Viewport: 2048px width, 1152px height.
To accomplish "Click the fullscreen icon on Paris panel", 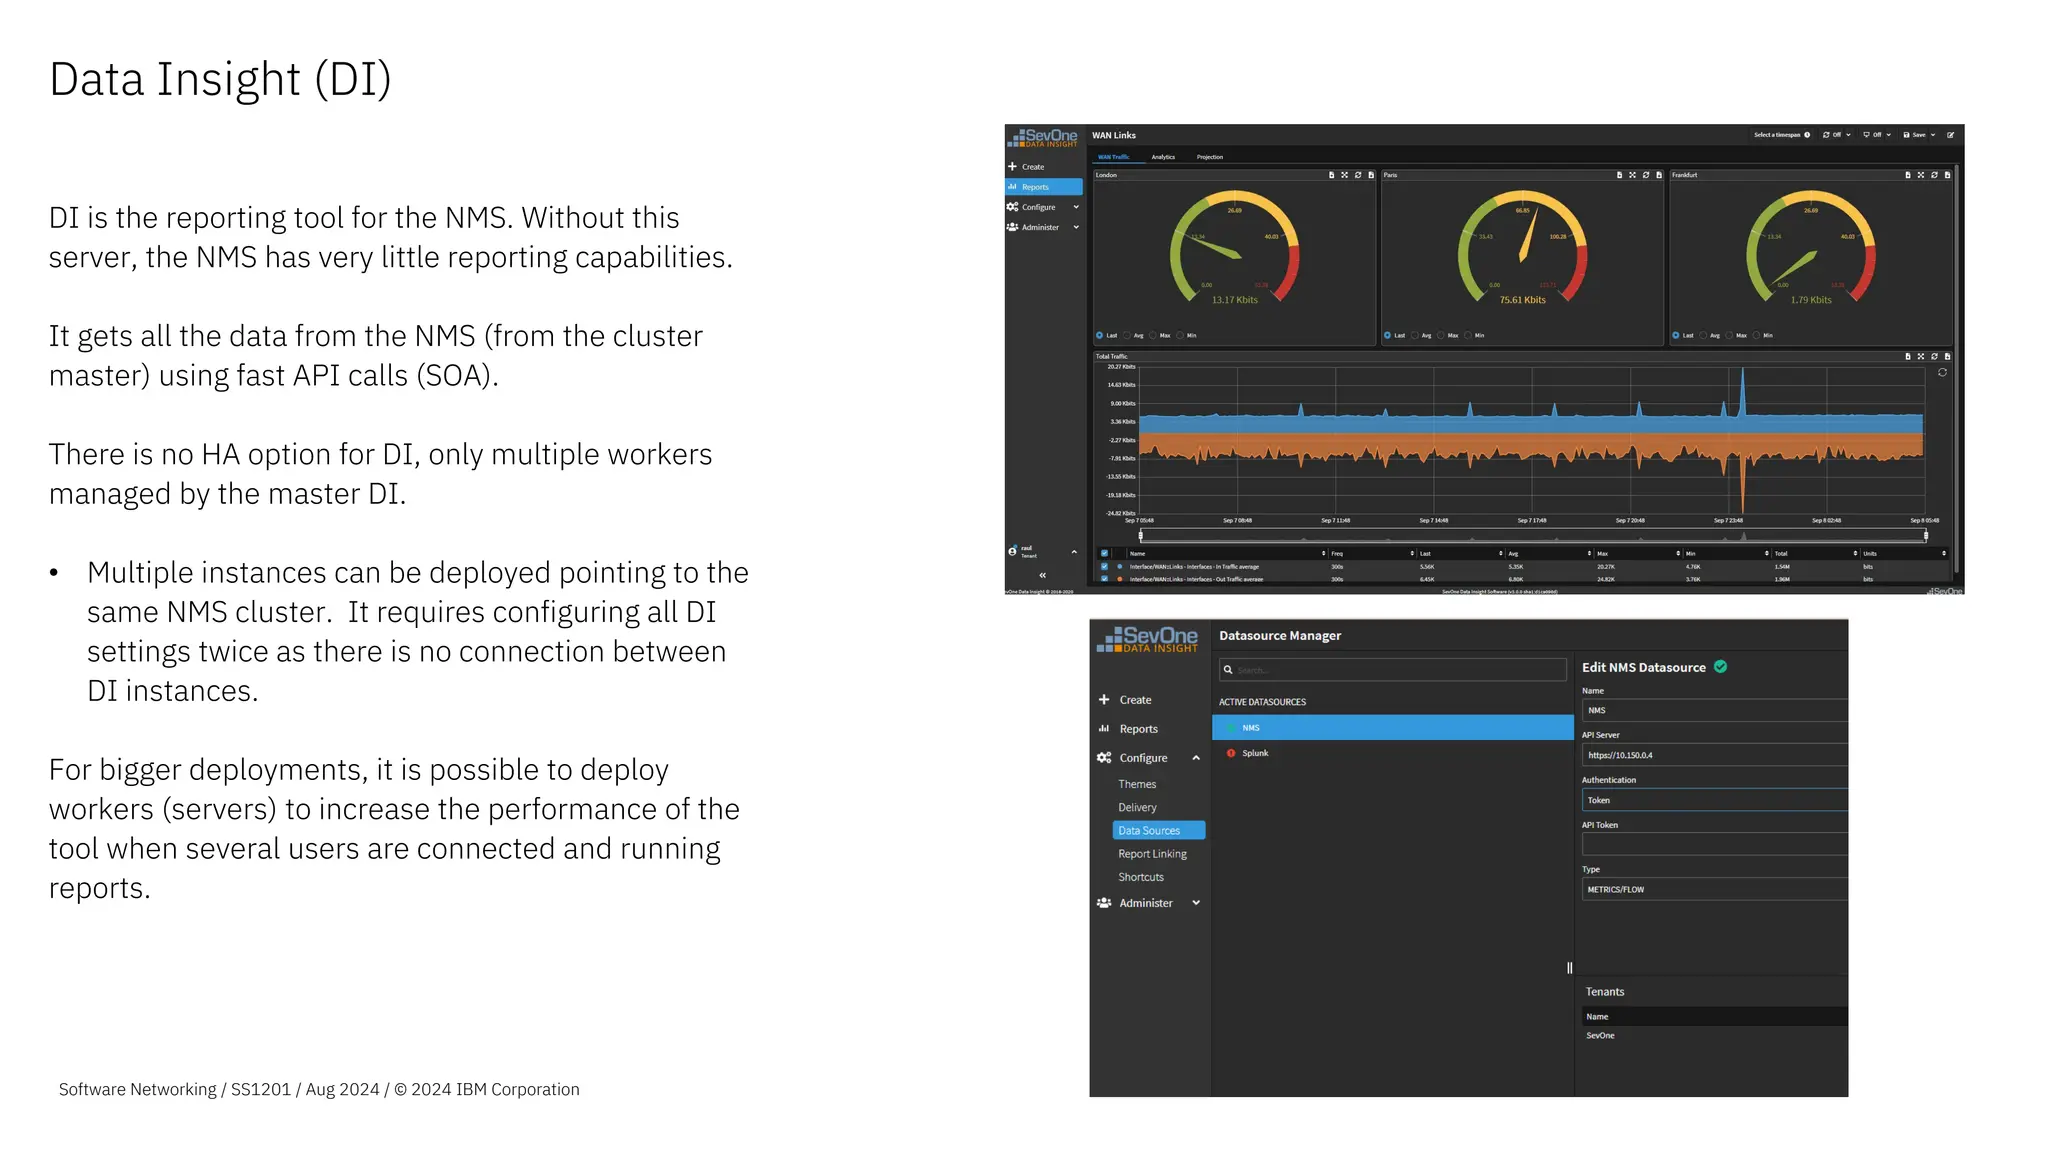I will click(1632, 175).
